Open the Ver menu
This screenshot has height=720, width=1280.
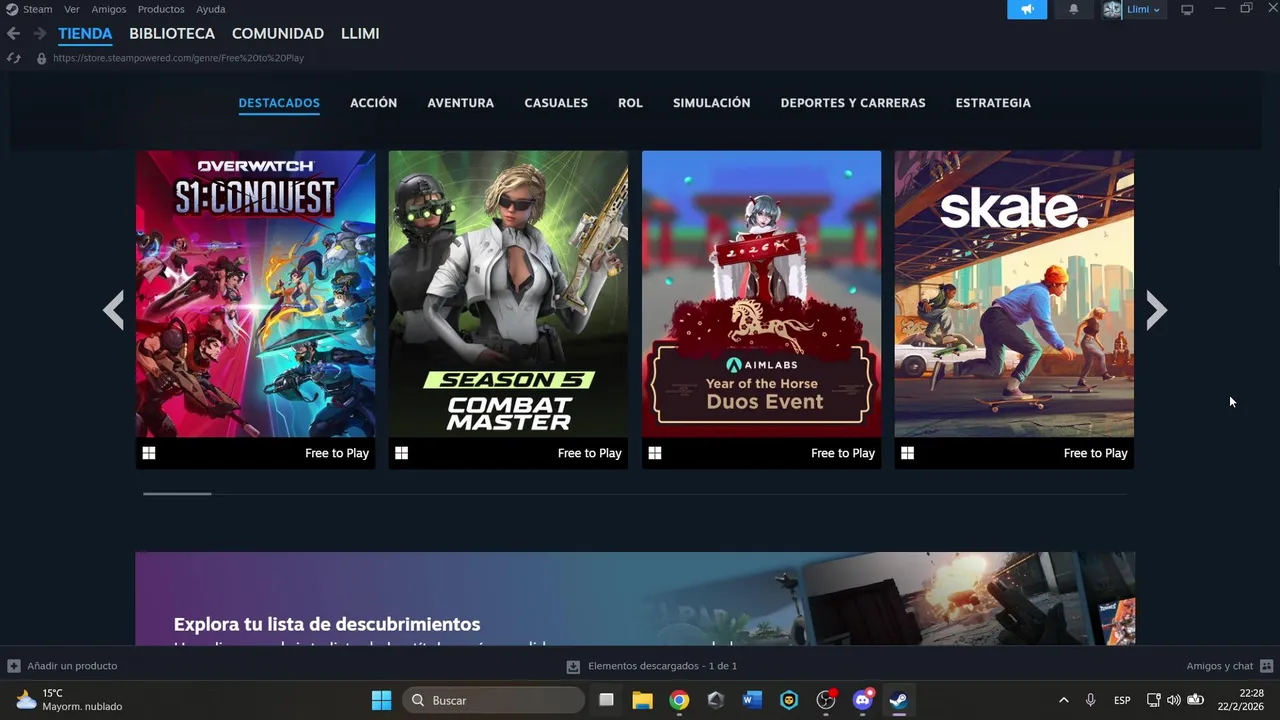tap(72, 9)
